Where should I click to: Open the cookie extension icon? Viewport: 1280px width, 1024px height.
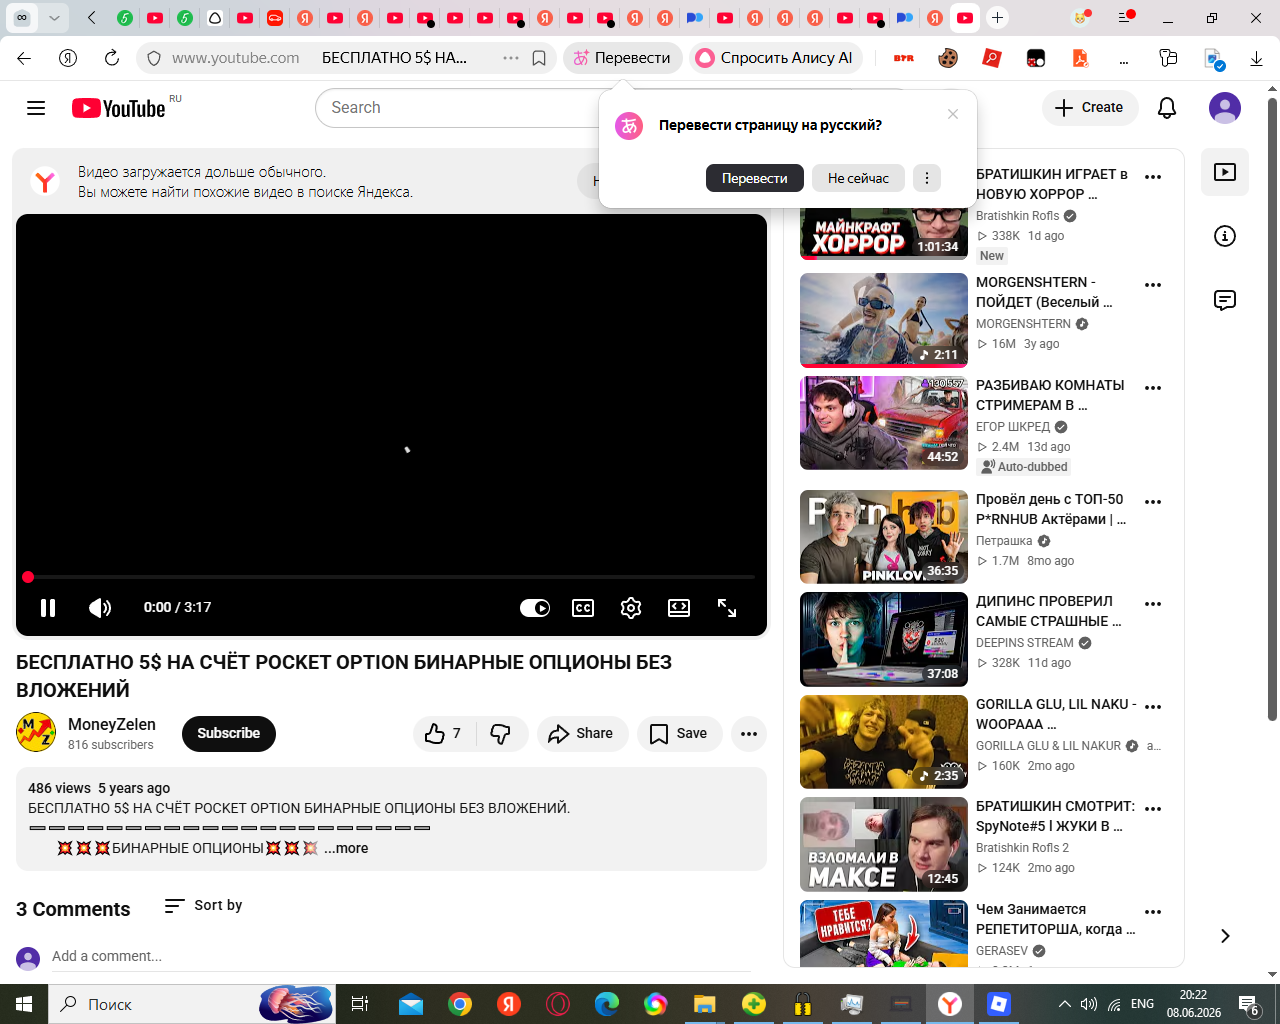point(948,58)
